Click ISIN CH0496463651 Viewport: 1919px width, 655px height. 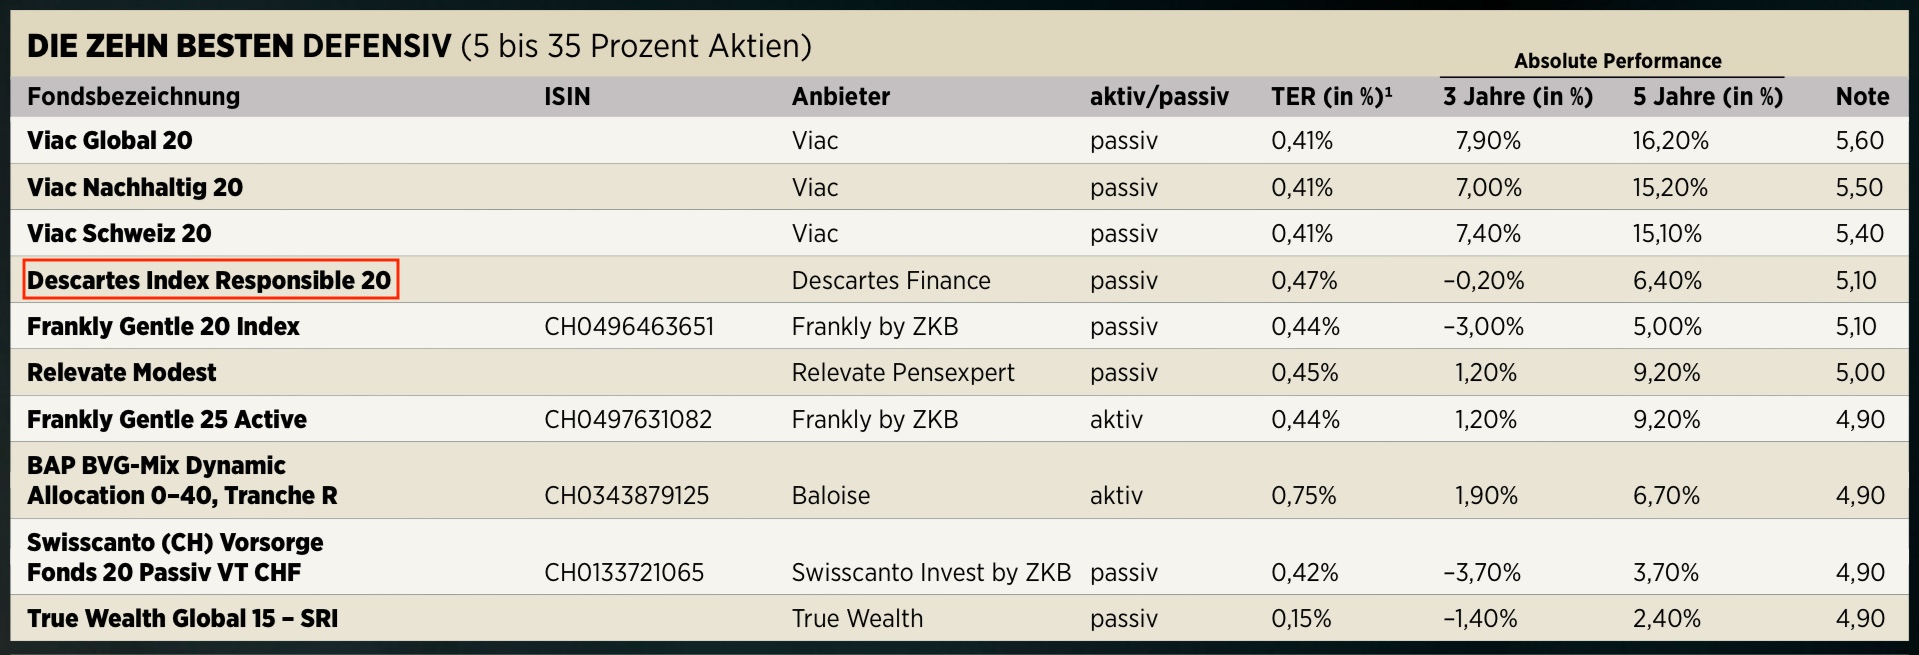tap(629, 327)
